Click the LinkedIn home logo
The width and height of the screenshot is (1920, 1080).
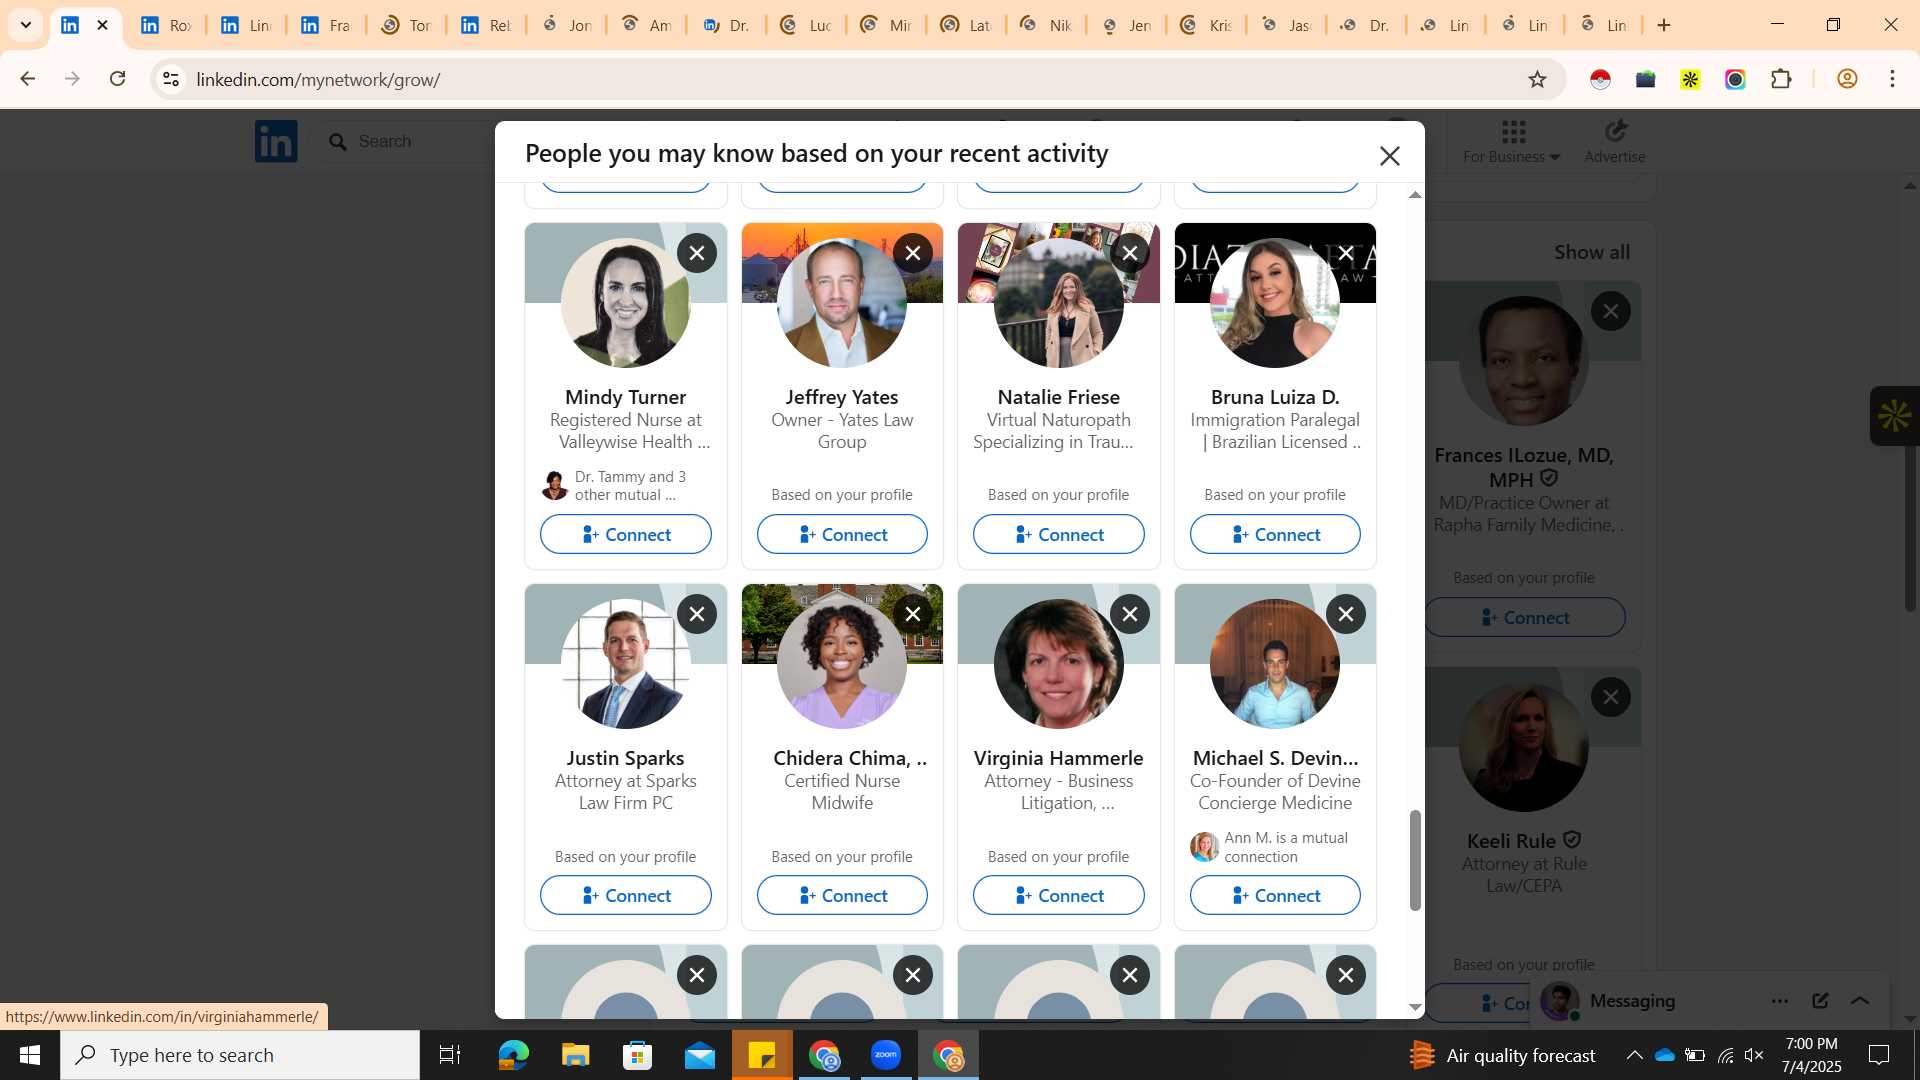pyautogui.click(x=276, y=141)
